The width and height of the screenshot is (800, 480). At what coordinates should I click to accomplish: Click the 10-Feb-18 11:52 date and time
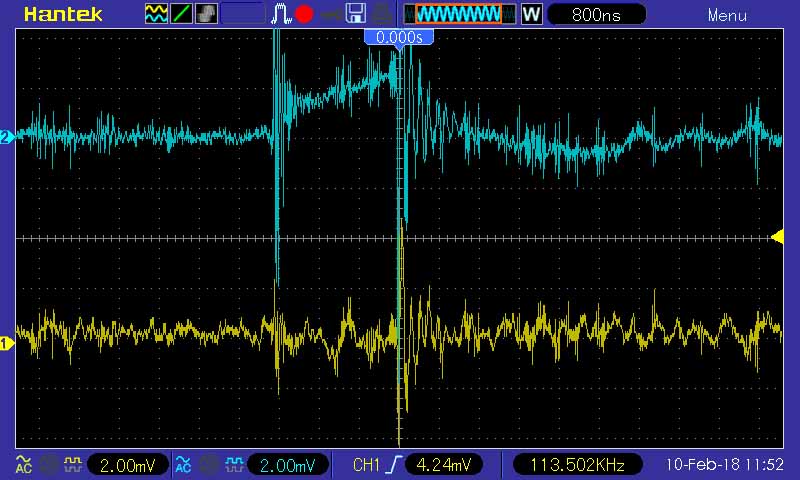pyautogui.click(x=724, y=464)
